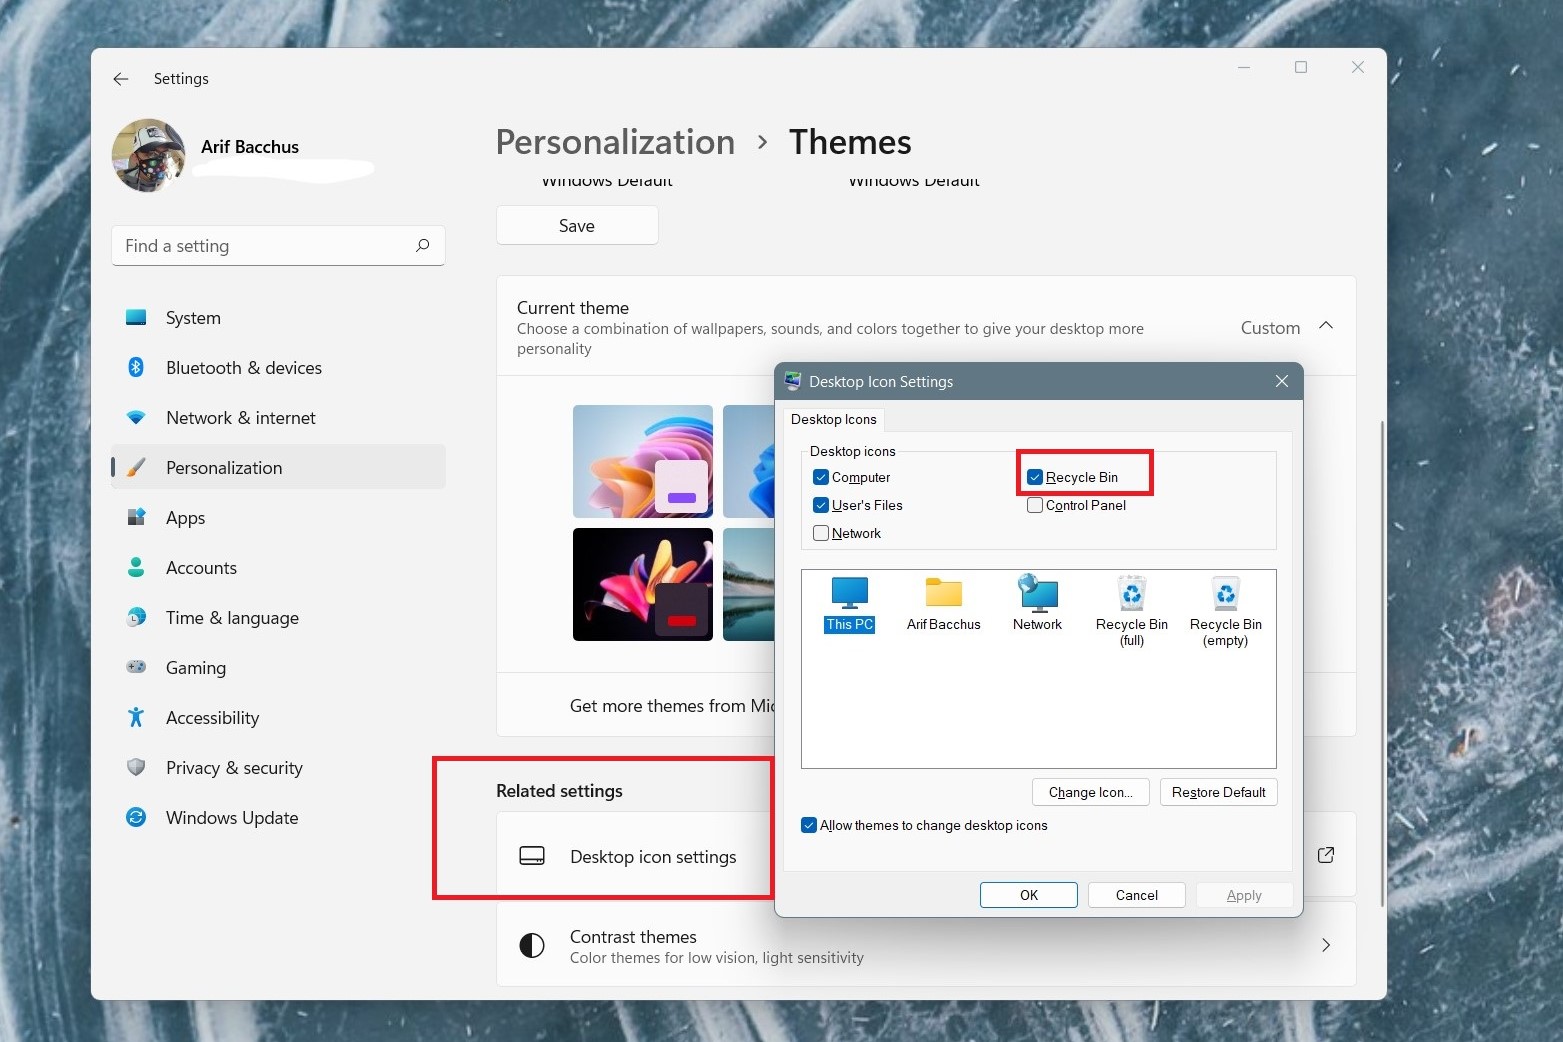Screen dimensions: 1563x1042
Task: Click the Desktop icon settings monitor icon
Action: pyautogui.click(x=532, y=856)
